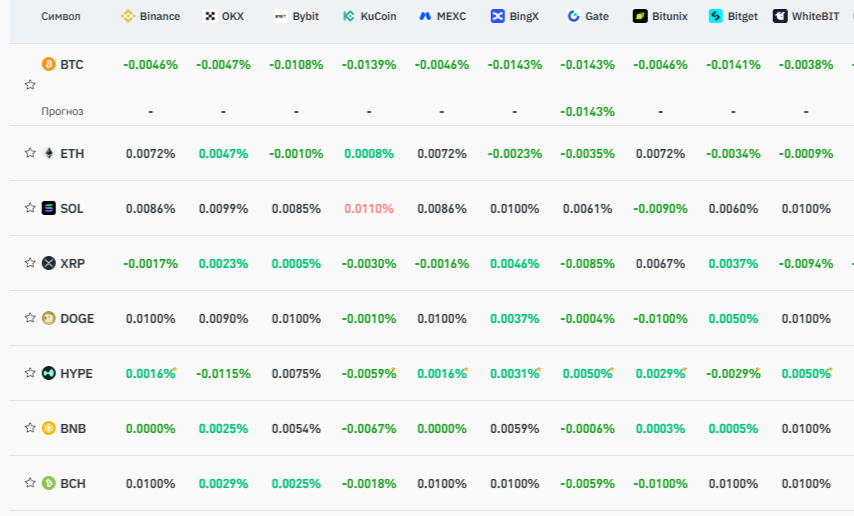
Task: Select WhiteBIT XRP rate -0.0094%
Action: pyautogui.click(x=806, y=263)
